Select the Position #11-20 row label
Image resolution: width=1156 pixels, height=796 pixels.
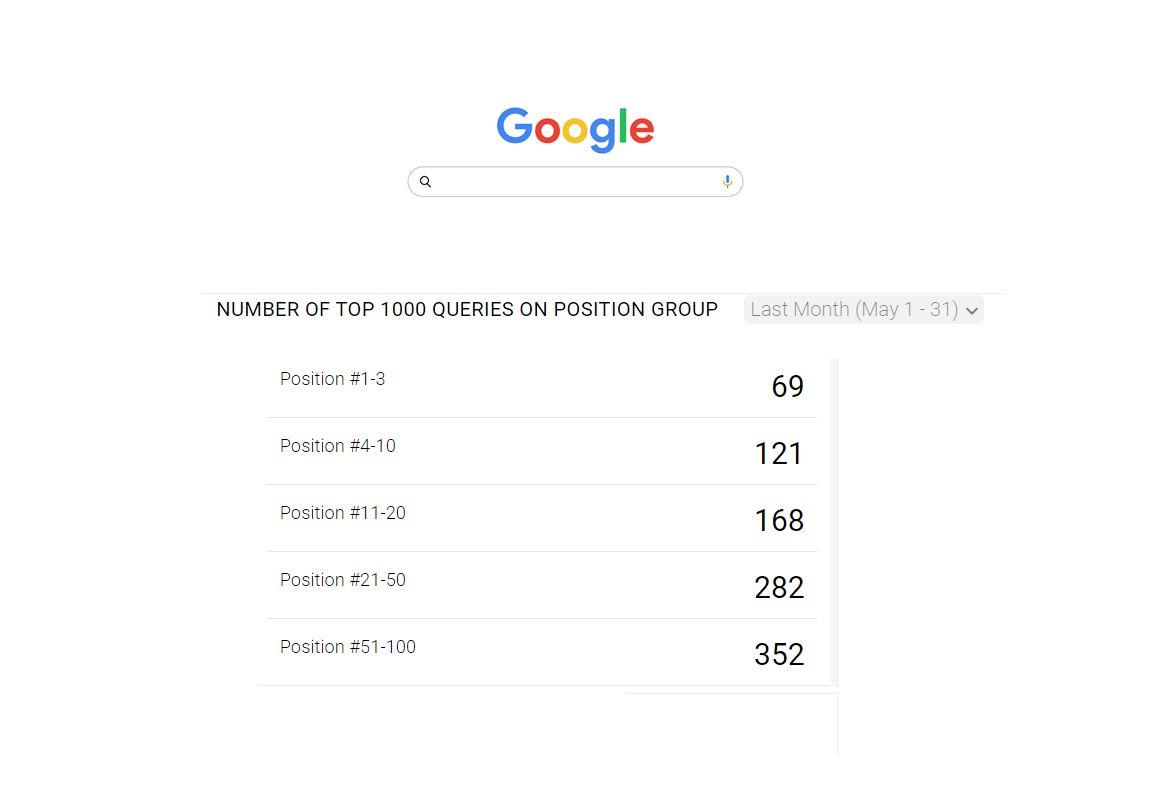click(342, 513)
